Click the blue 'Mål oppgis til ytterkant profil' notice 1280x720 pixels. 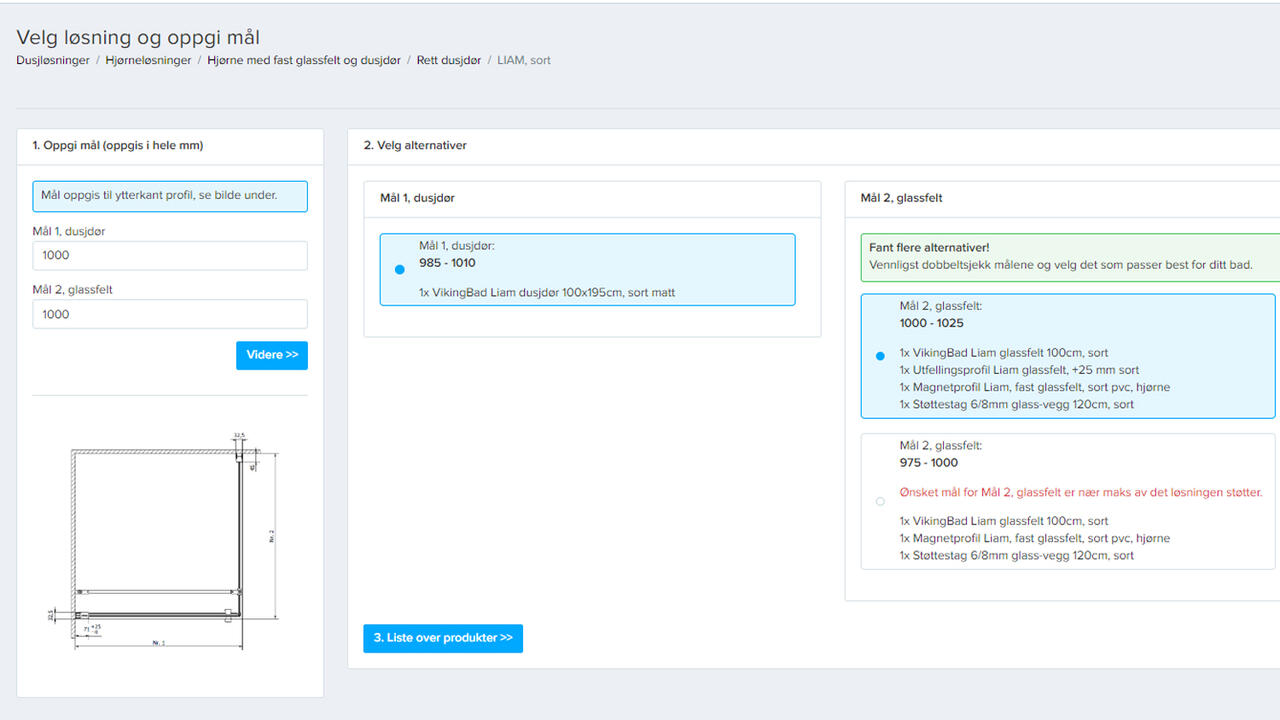(x=169, y=196)
